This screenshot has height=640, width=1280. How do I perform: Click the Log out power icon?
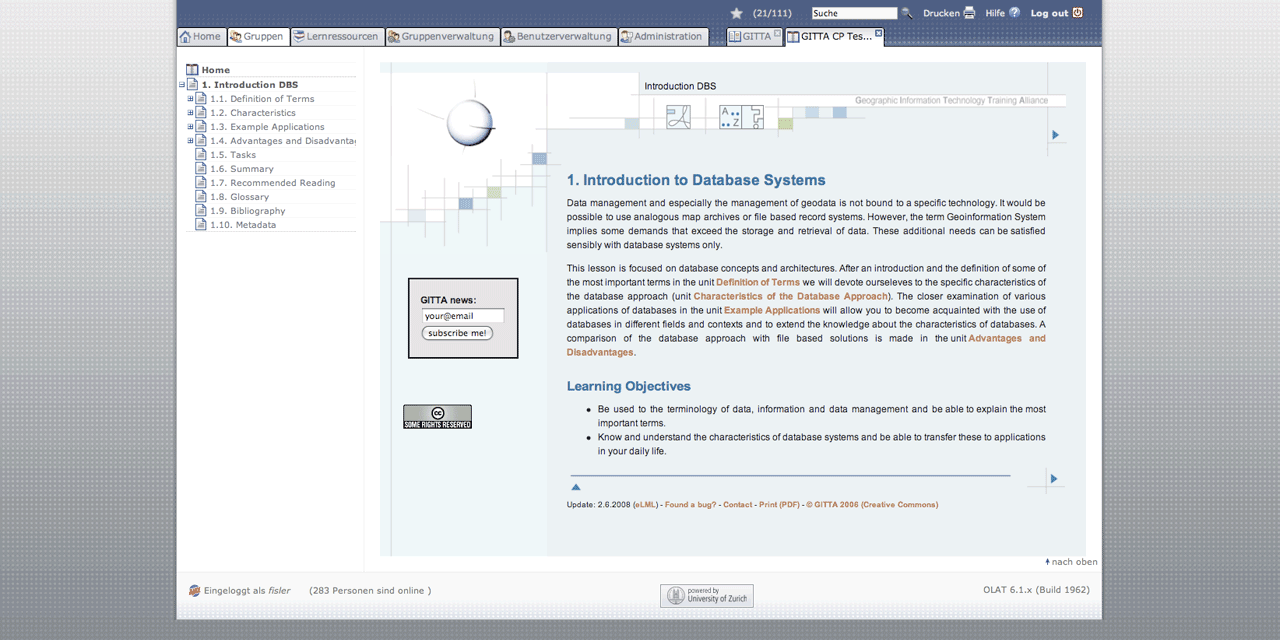1078,13
